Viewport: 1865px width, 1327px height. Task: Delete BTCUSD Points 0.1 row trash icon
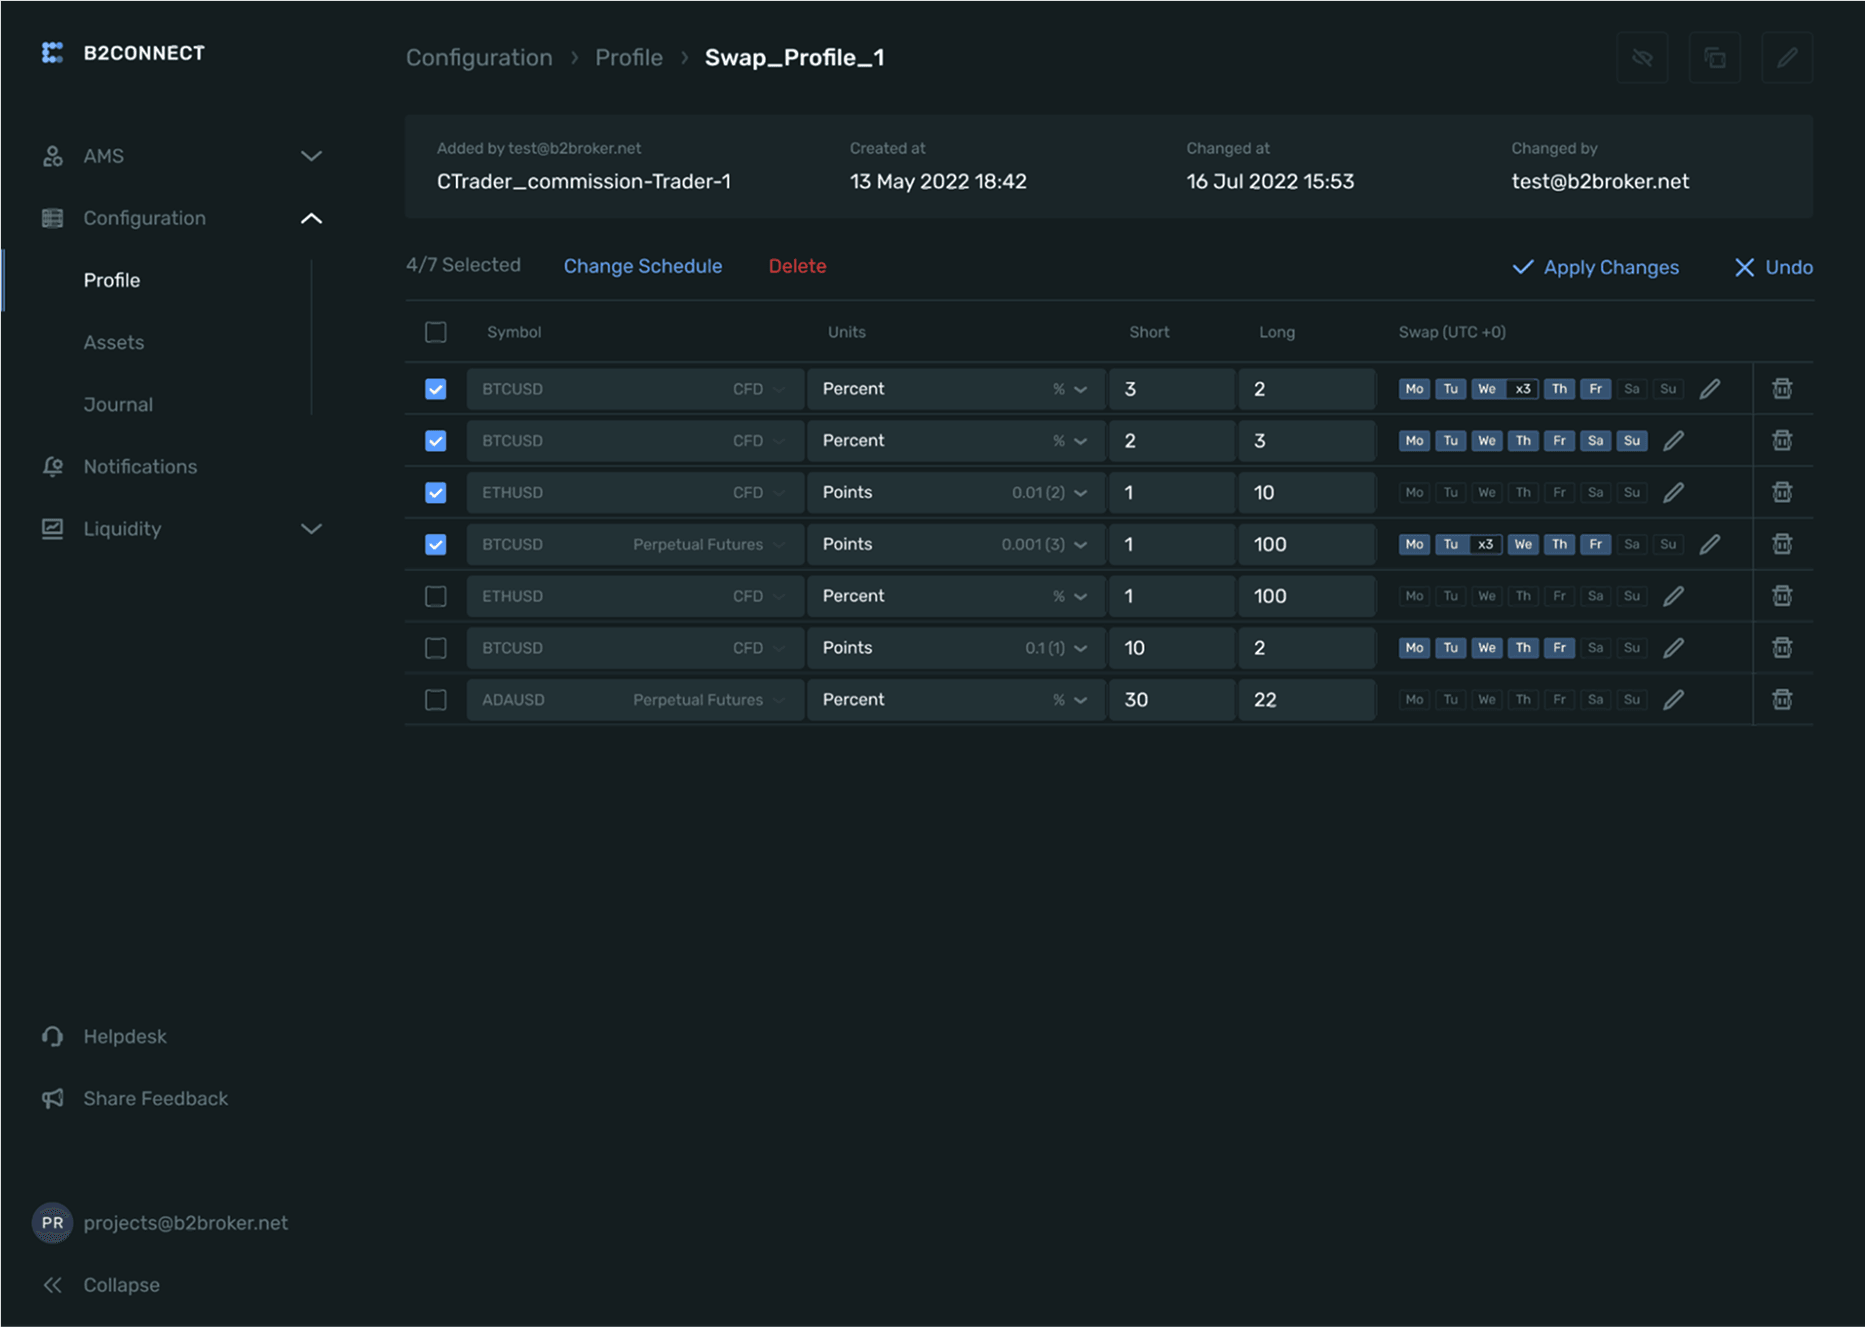(x=1782, y=648)
